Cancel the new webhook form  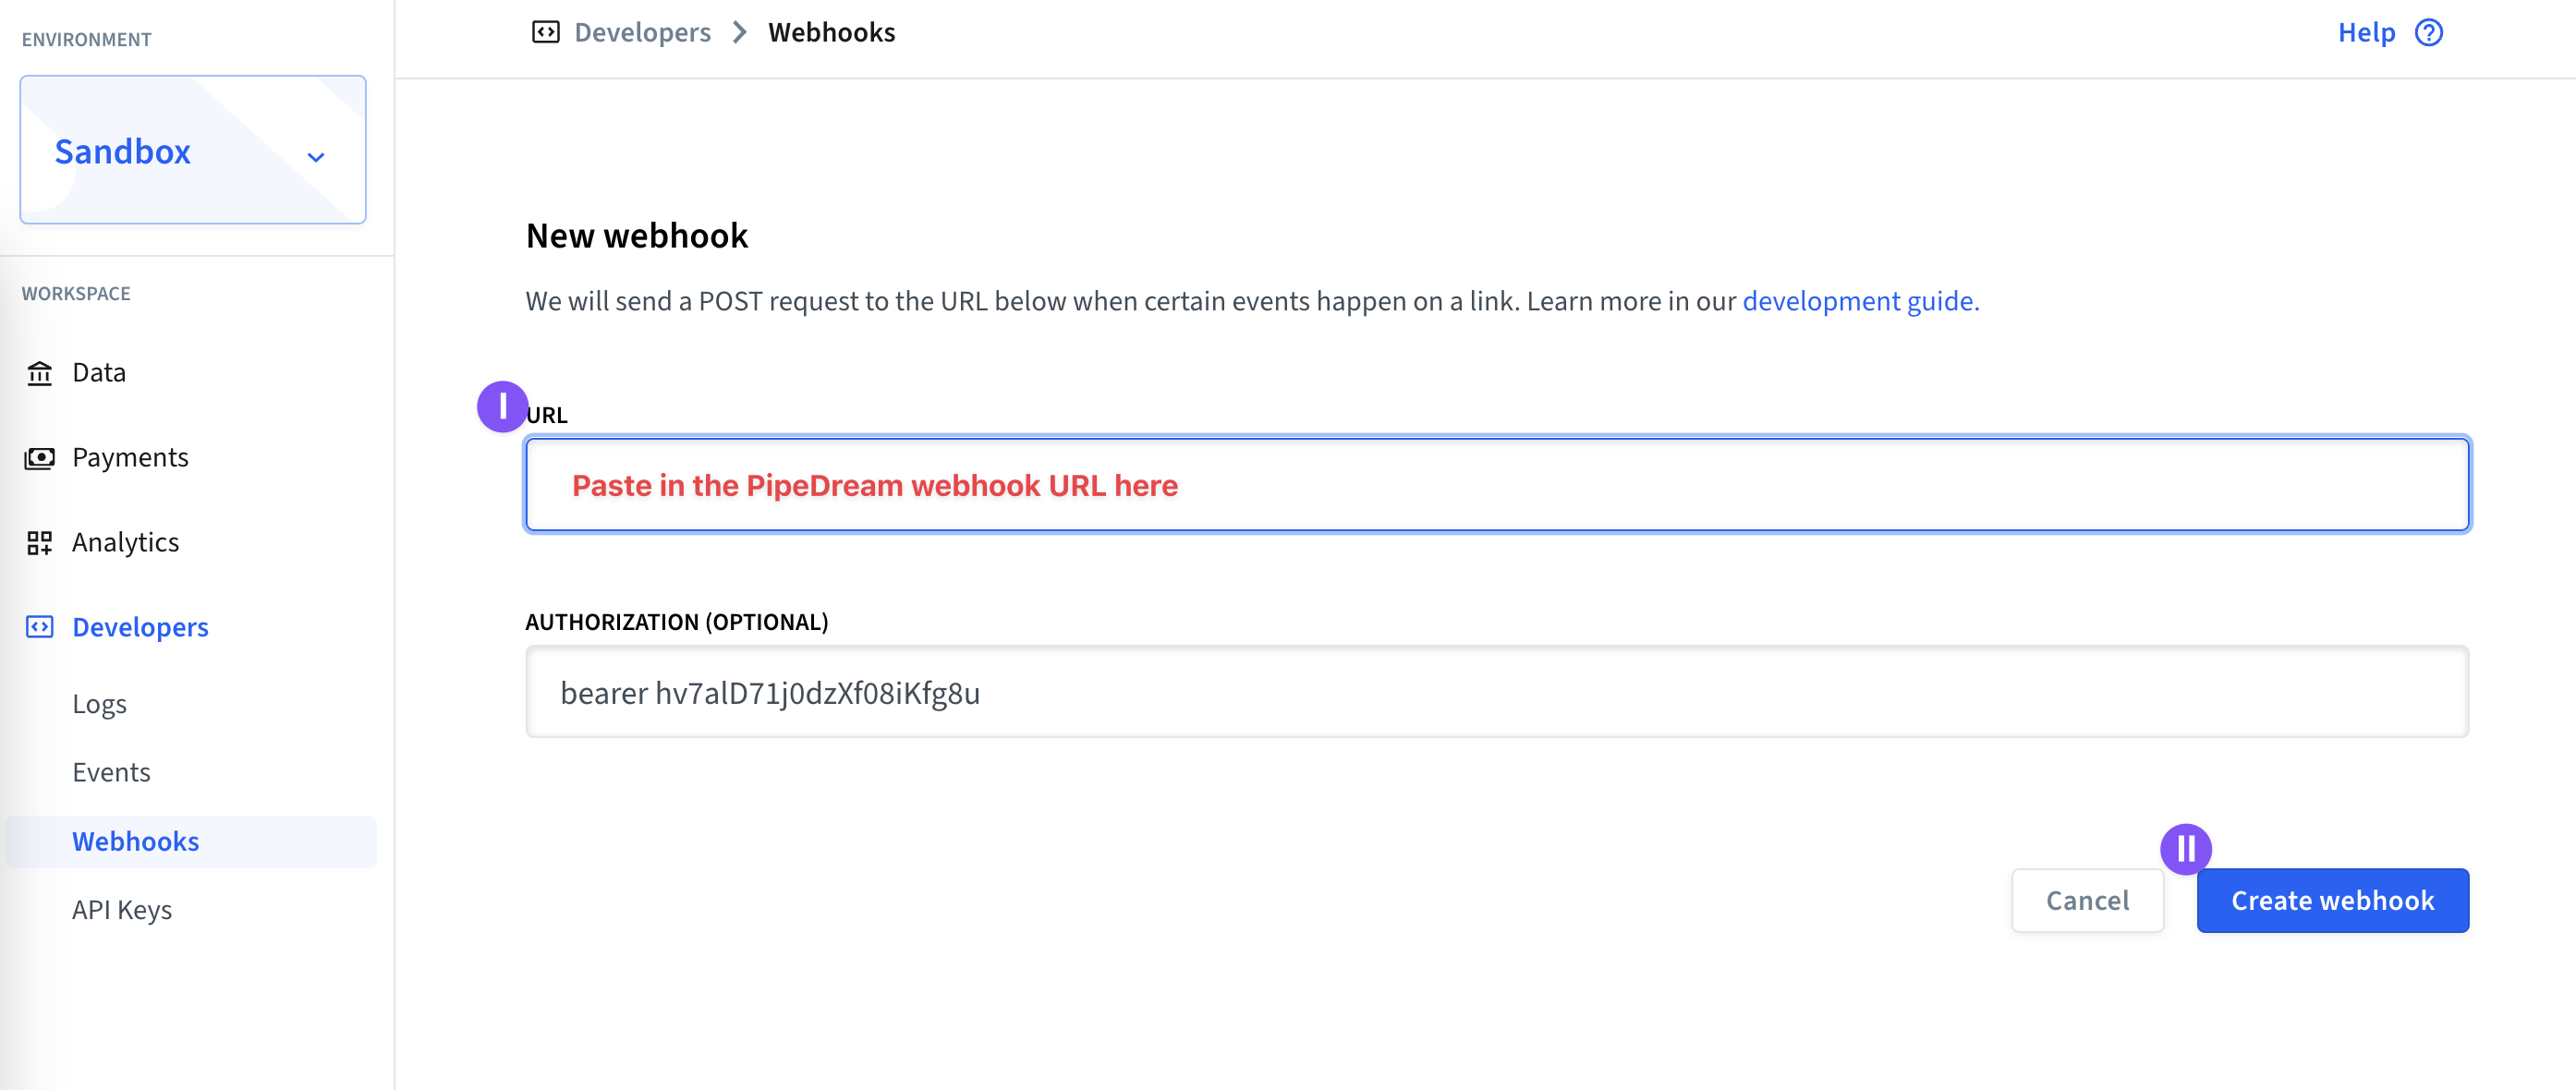[x=2087, y=900]
